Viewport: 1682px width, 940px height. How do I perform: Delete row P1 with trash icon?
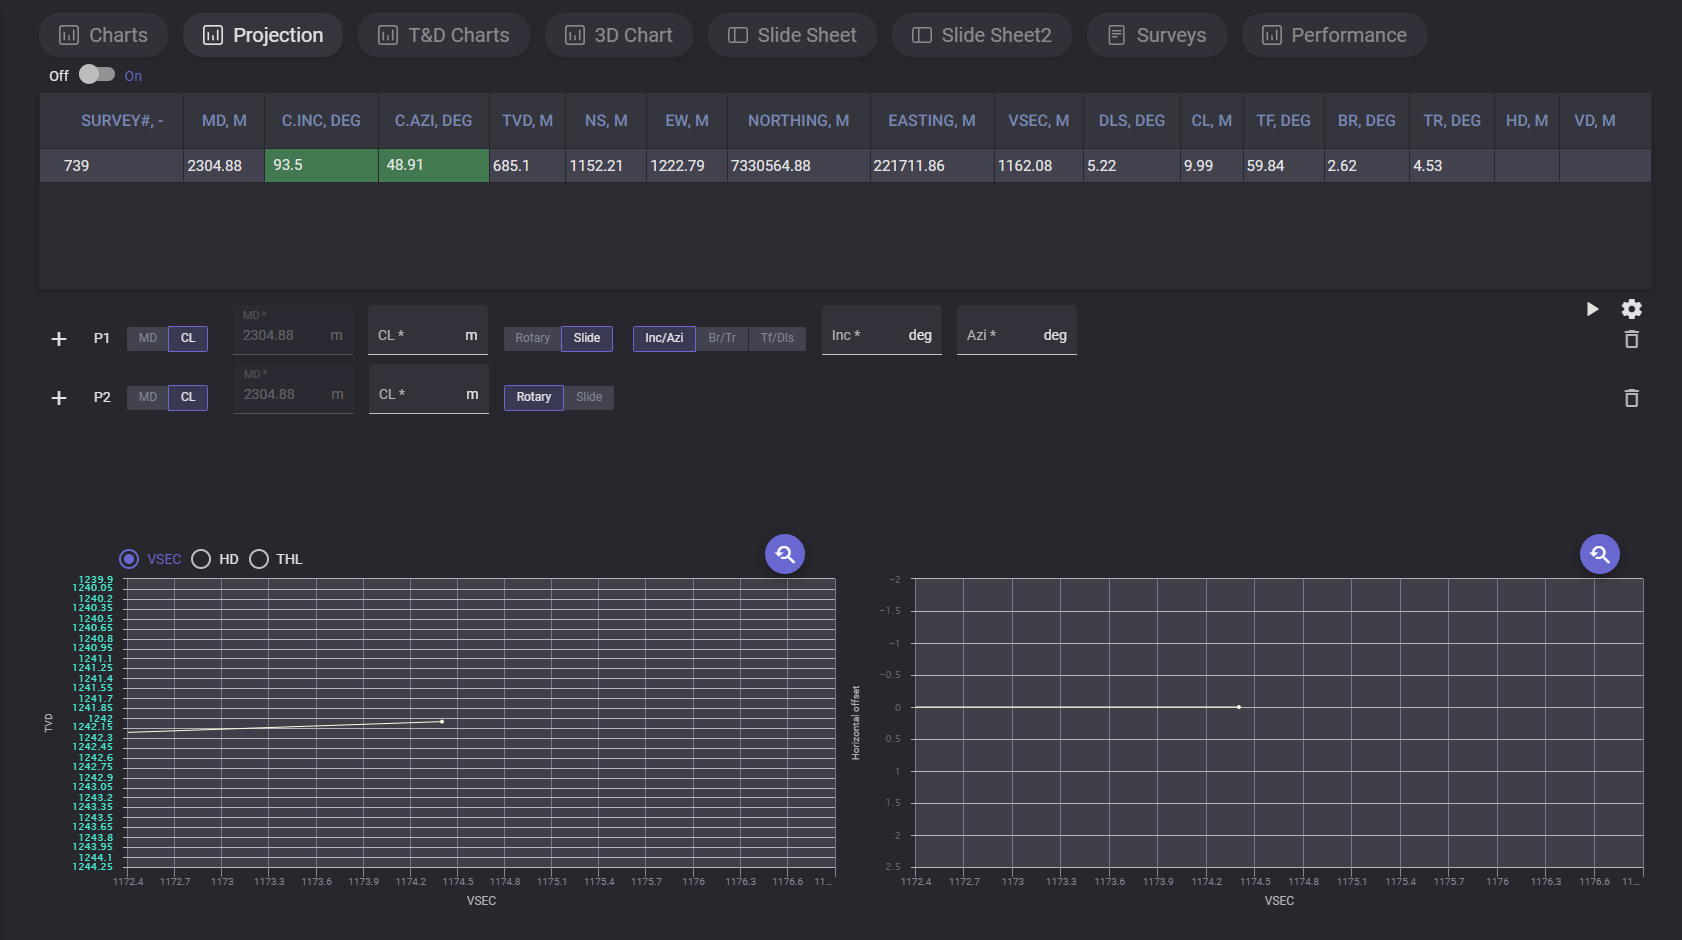tap(1631, 340)
